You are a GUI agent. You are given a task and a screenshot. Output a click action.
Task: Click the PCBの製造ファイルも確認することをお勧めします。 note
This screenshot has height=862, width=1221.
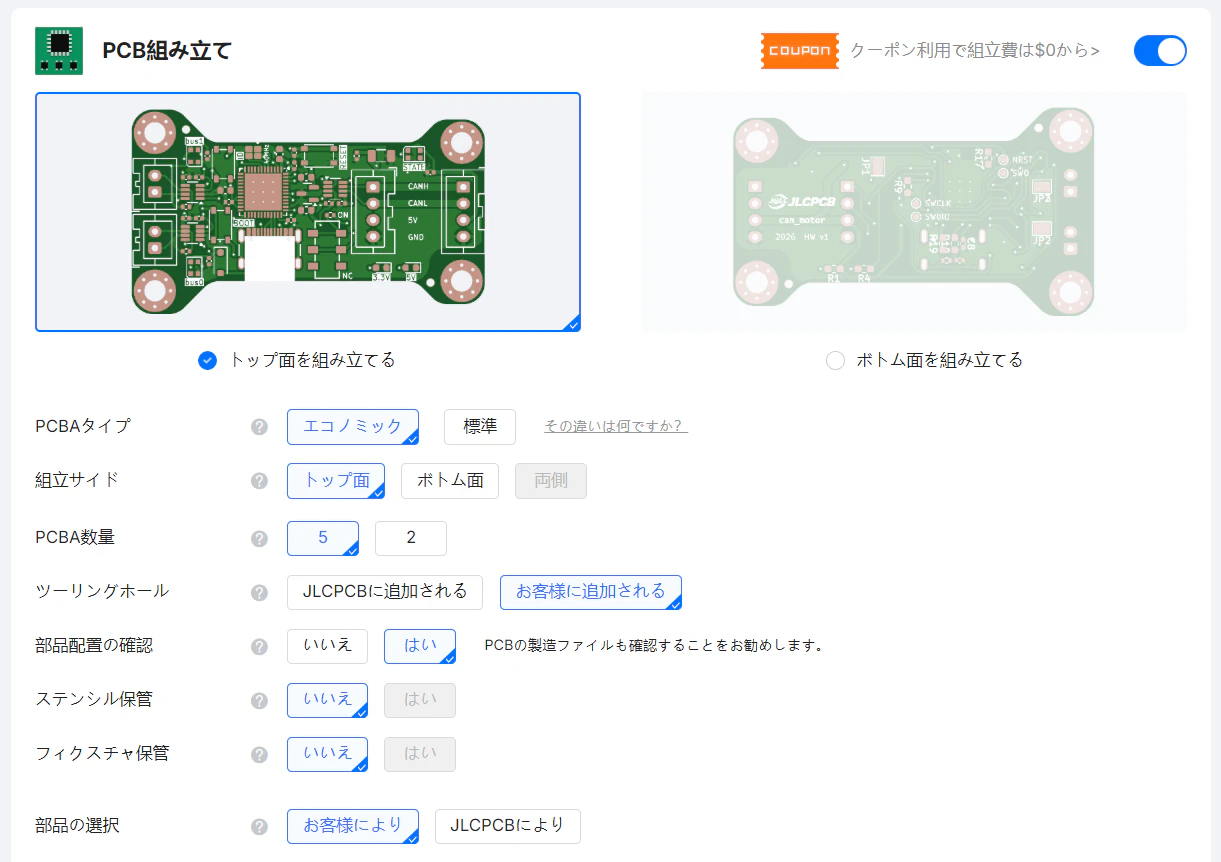(x=654, y=647)
